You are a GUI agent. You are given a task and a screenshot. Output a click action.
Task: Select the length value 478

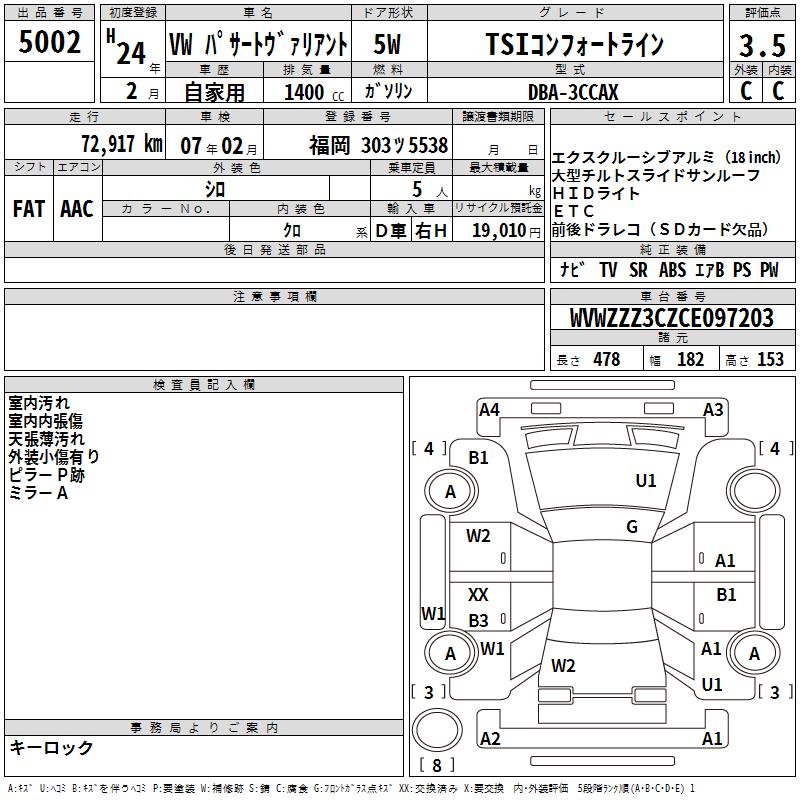[x=607, y=360]
